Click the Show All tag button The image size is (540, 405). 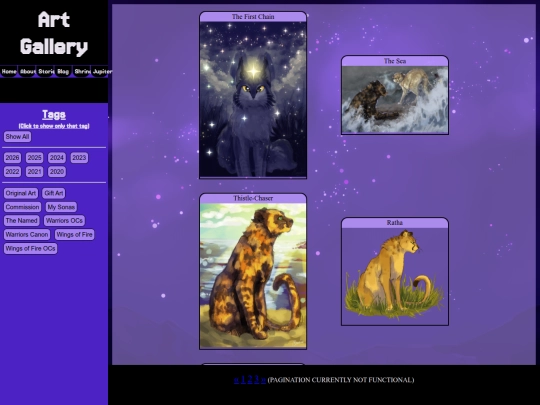pos(17,137)
